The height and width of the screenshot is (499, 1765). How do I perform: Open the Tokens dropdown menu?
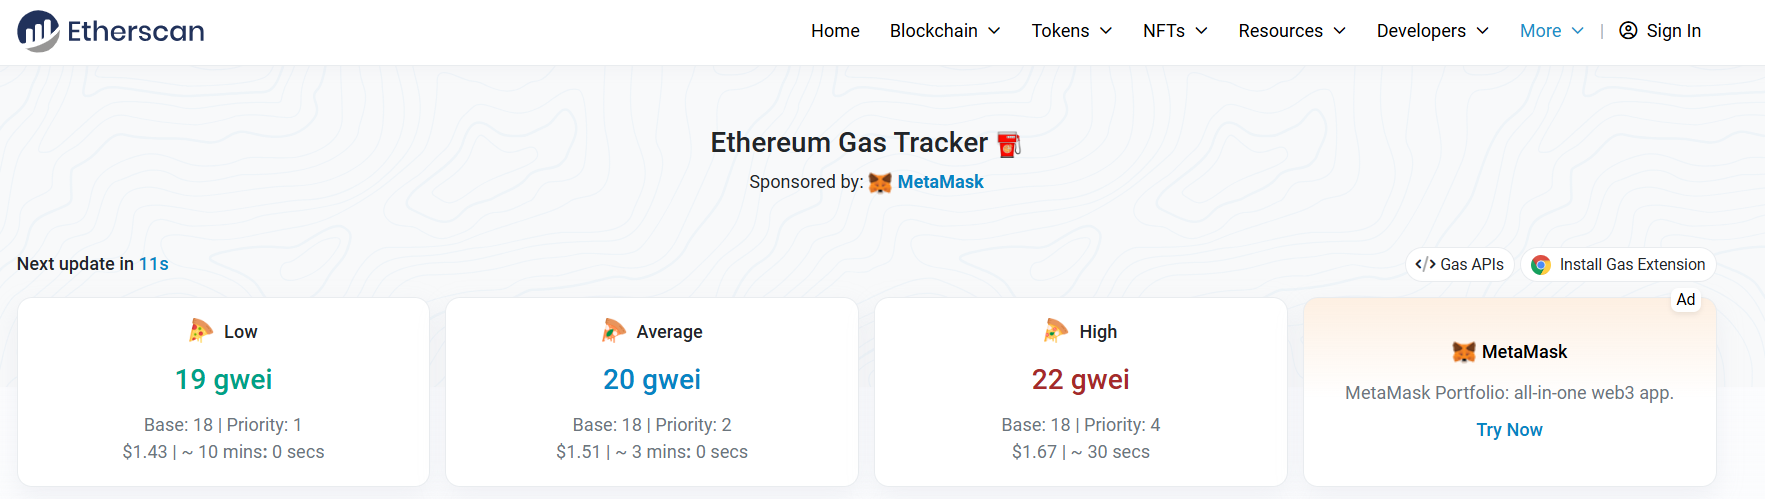pos(1072,31)
